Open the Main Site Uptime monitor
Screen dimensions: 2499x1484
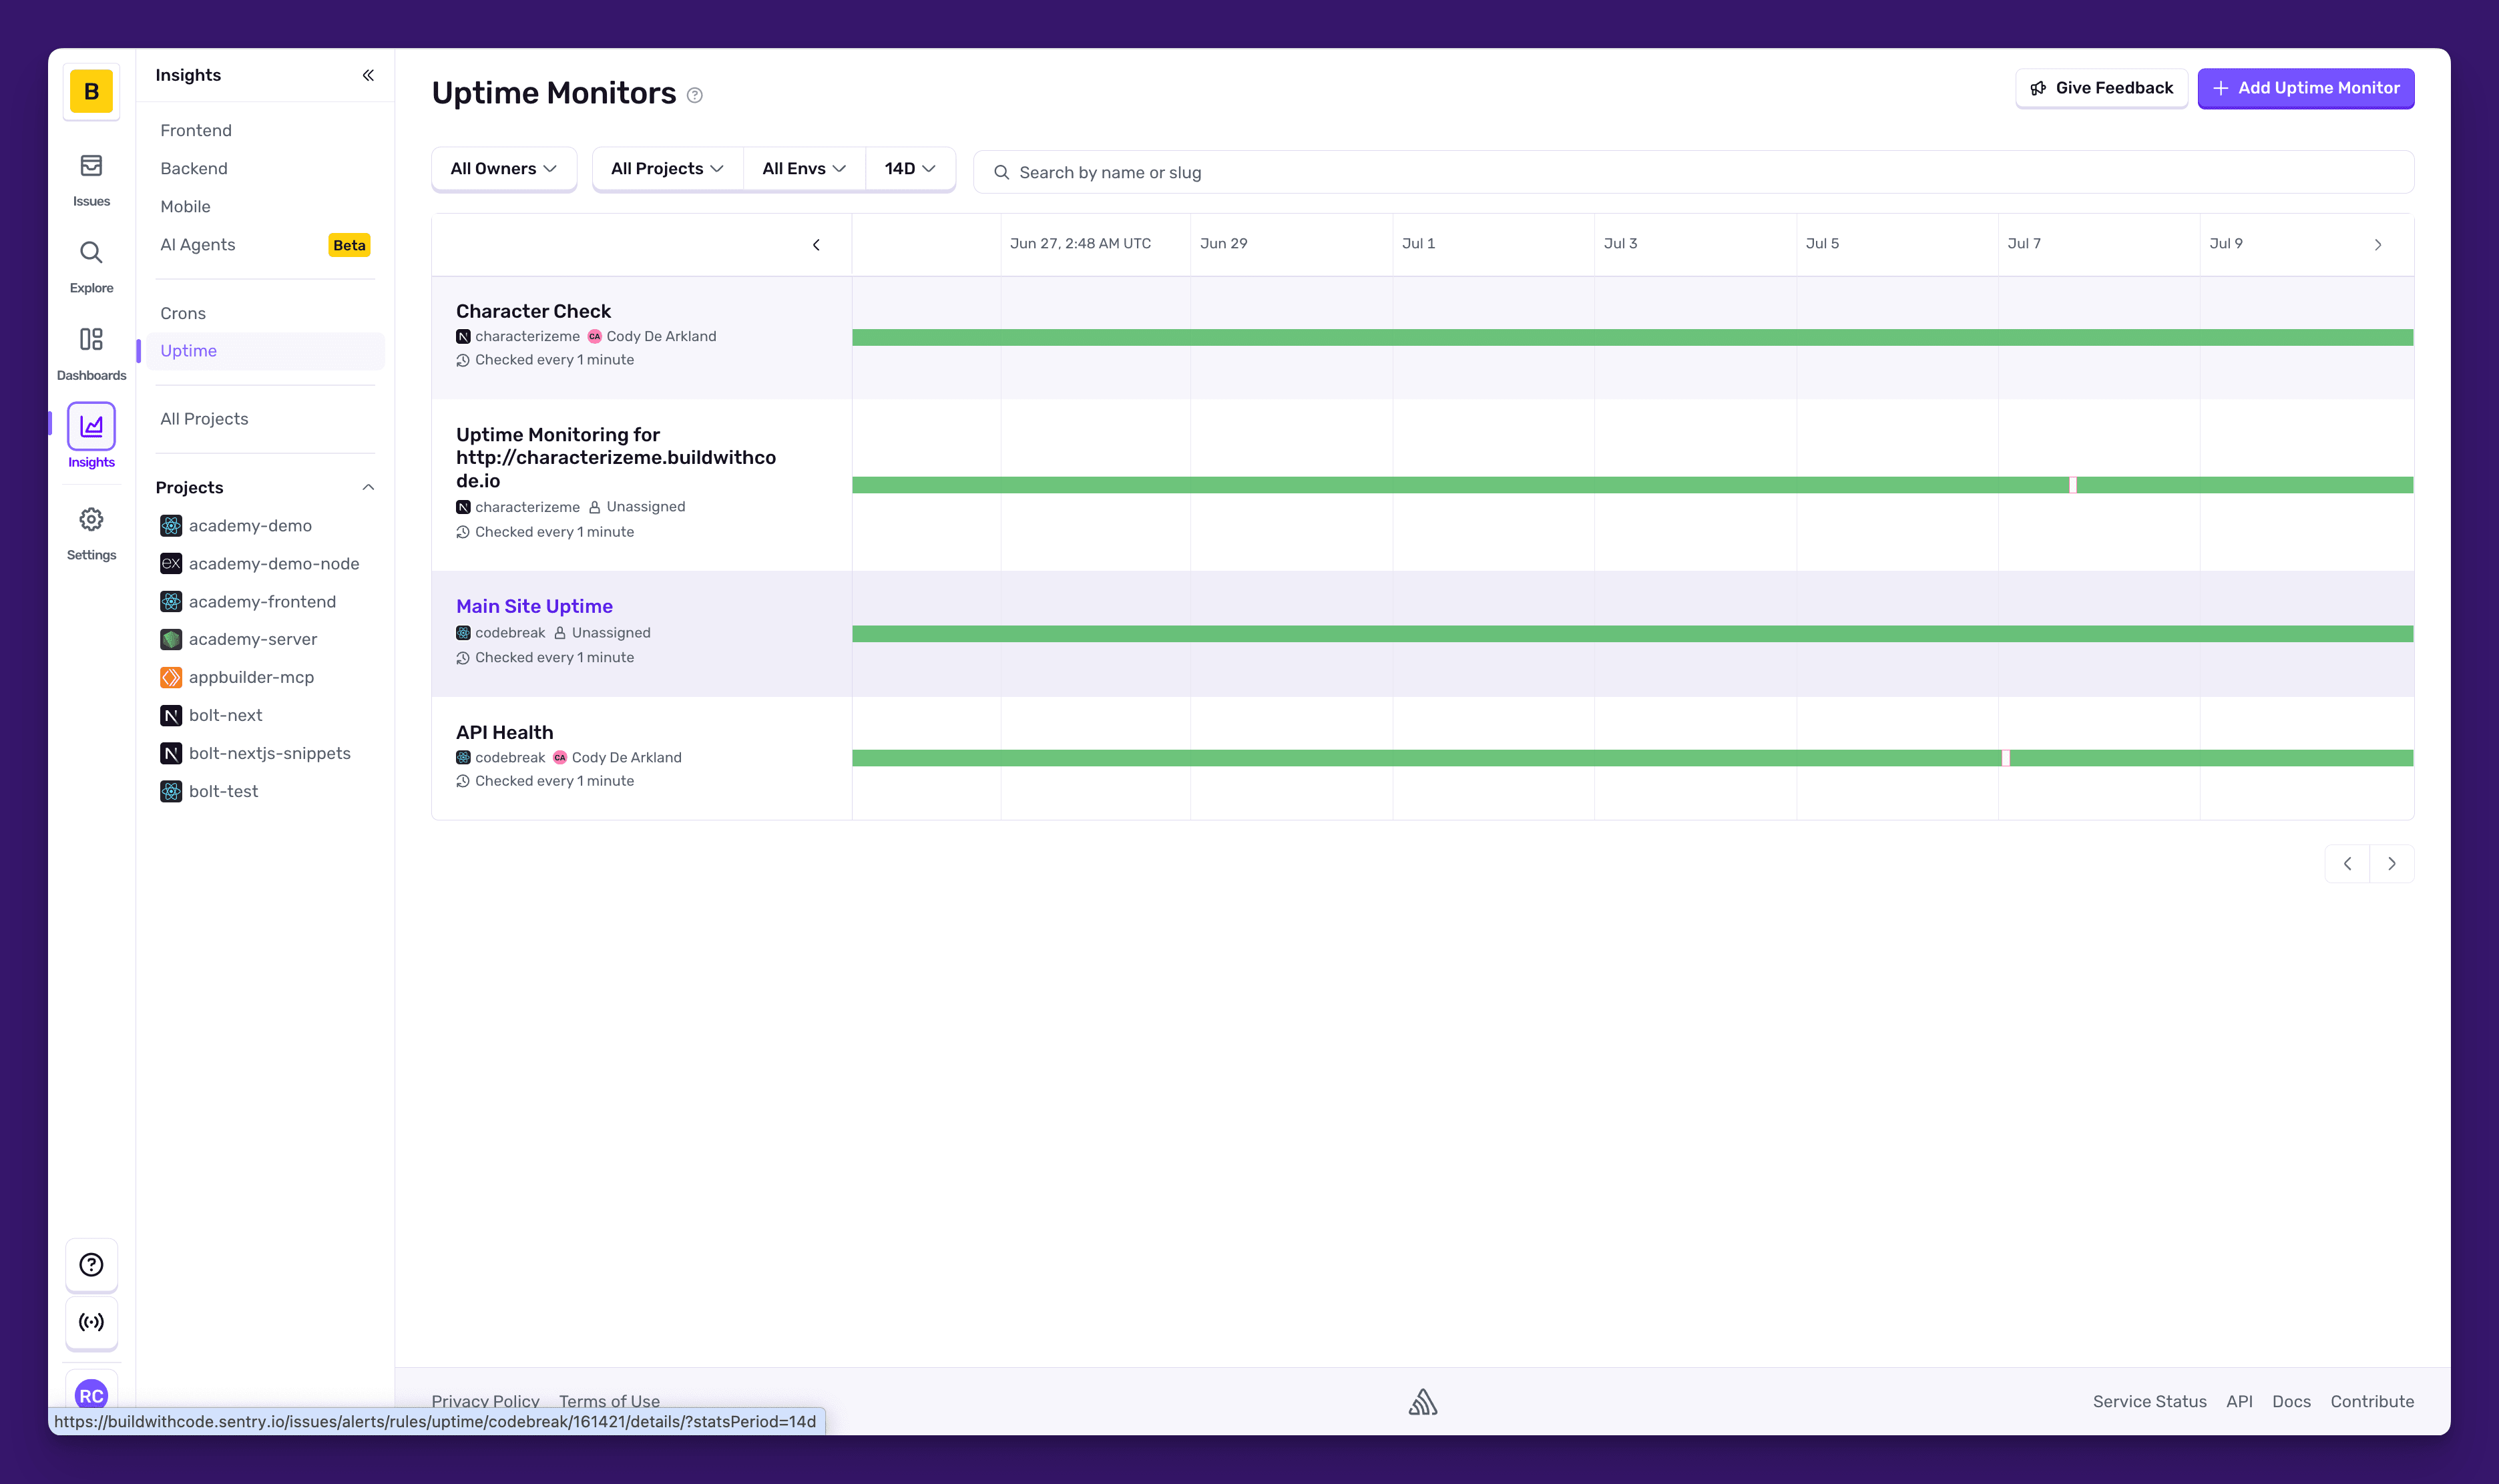pyautogui.click(x=534, y=606)
